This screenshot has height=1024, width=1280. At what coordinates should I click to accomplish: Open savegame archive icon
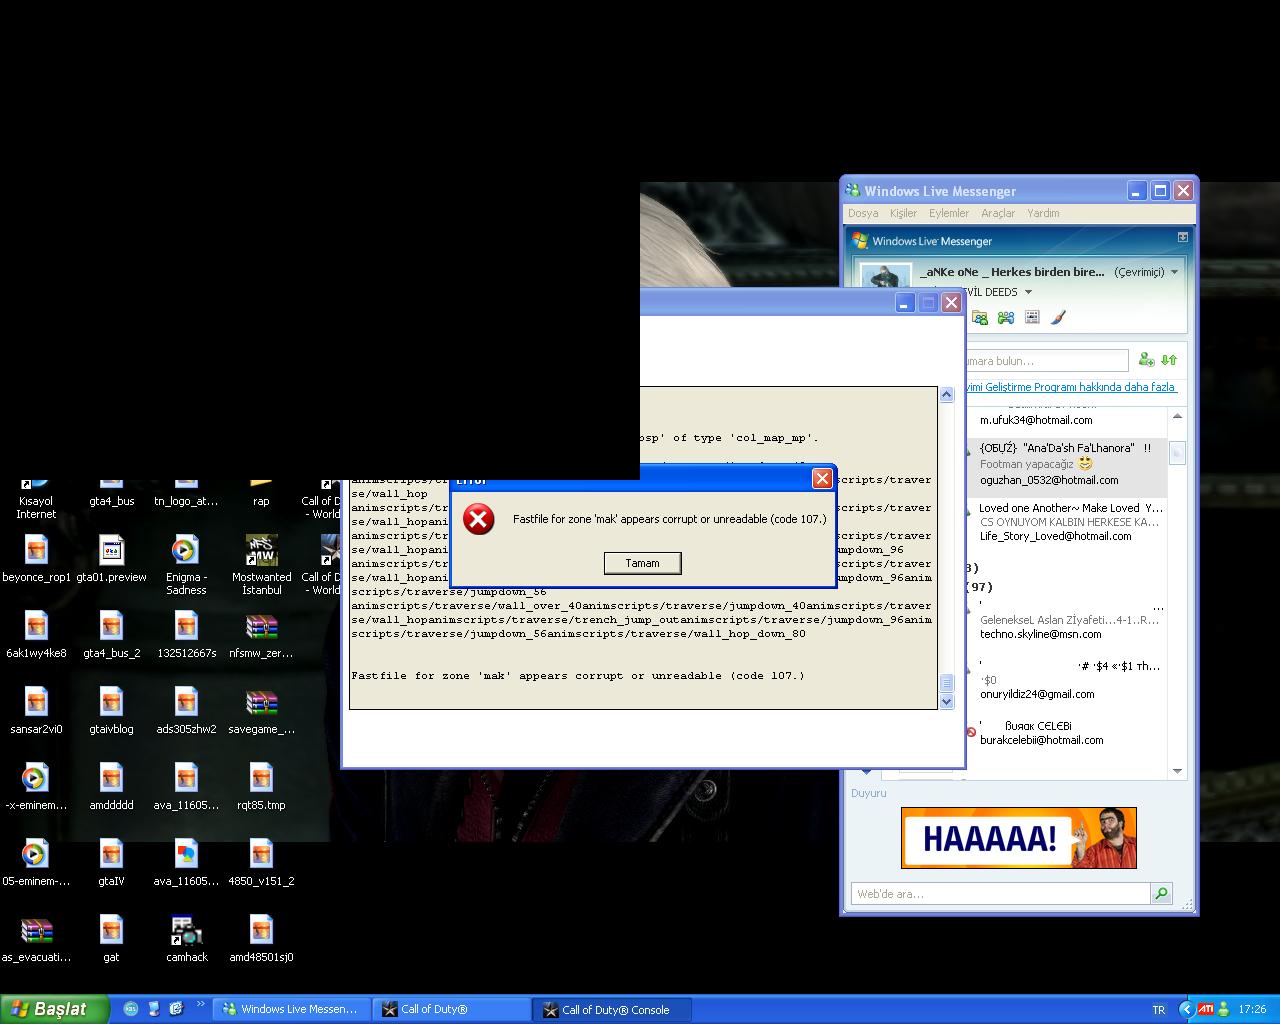[261, 711]
